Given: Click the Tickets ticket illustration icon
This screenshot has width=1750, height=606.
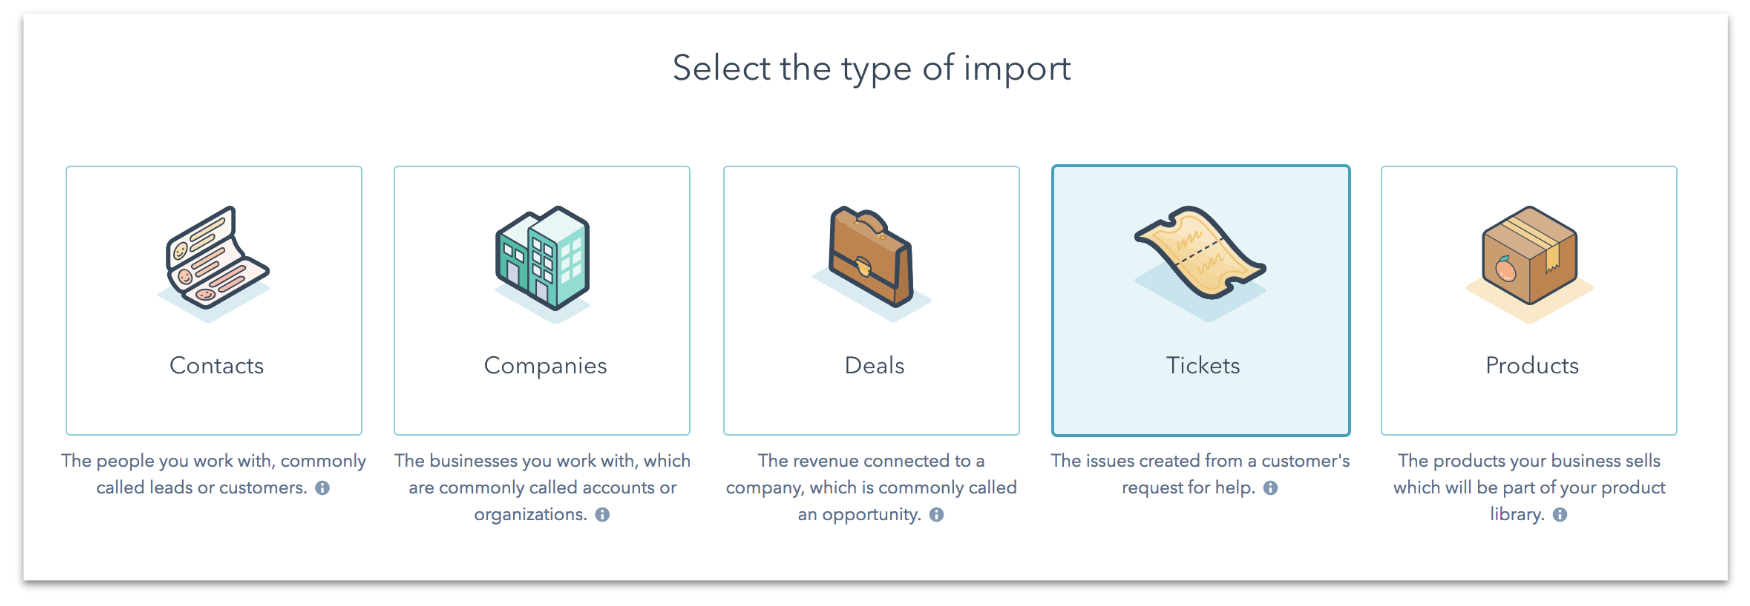Looking at the screenshot, I should [x=1200, y=264].
